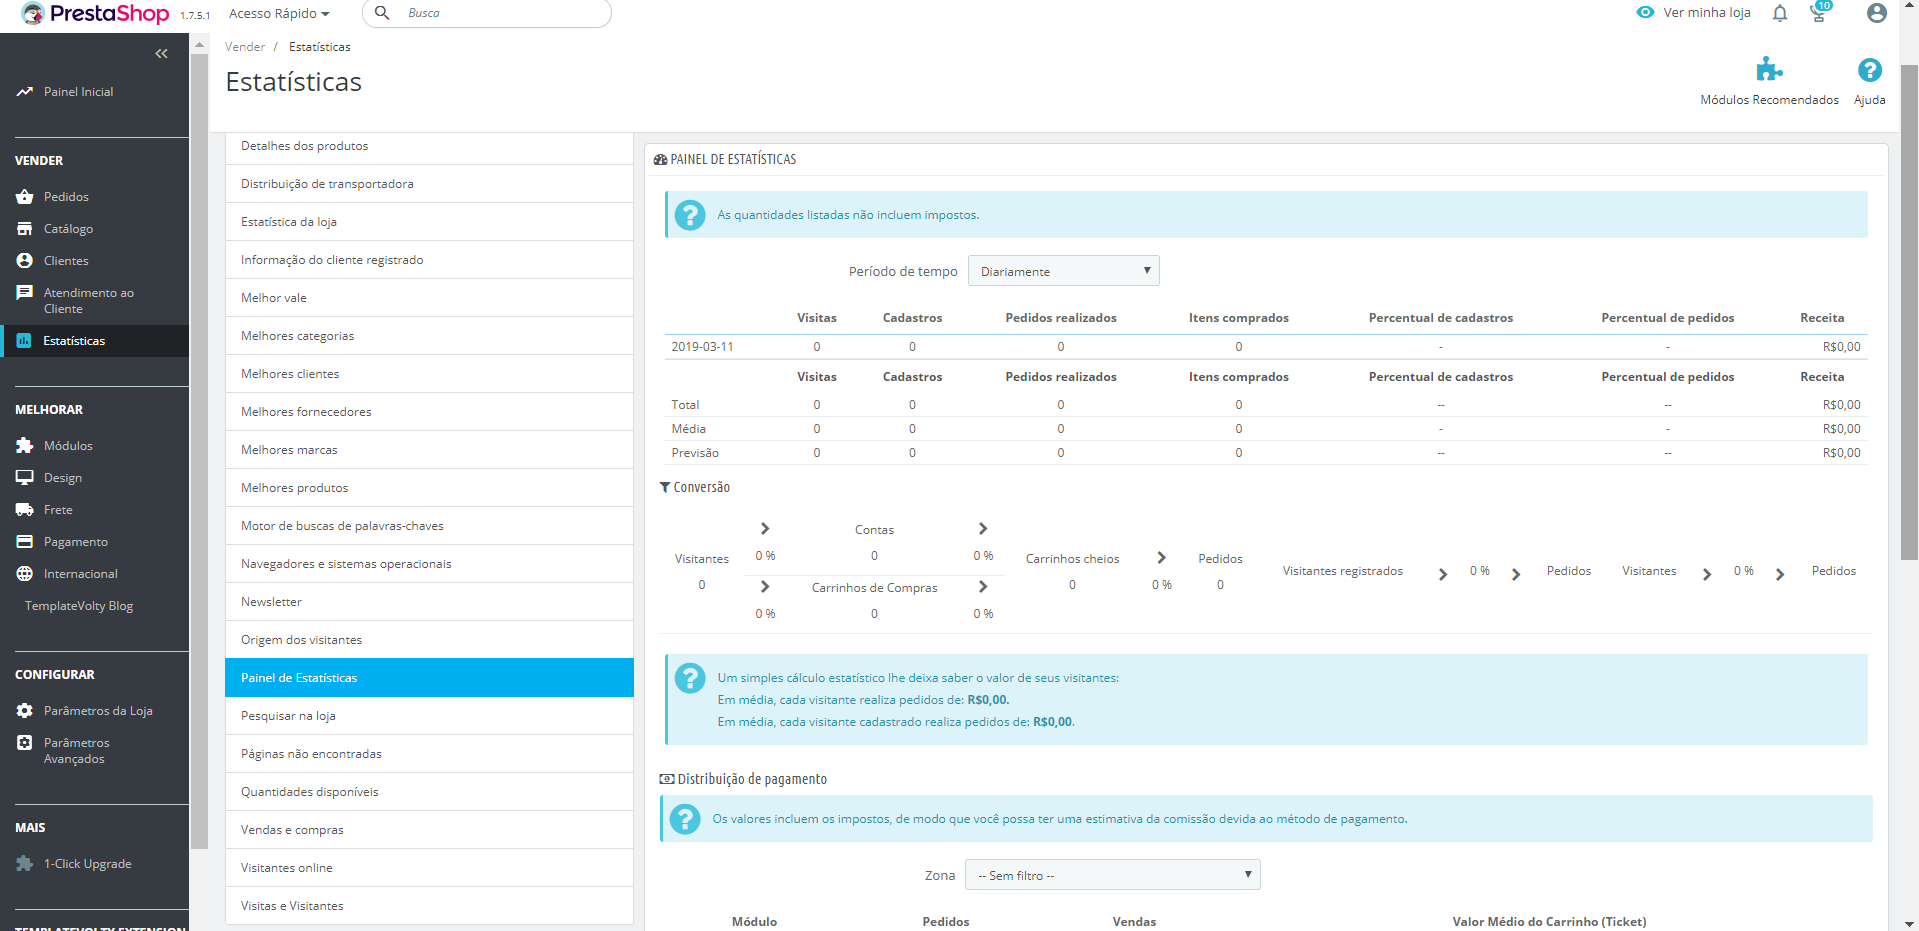Viewport: 1919px width, 931px height.
Task: Click the Ajuda help icon
Action: [1869, 70]
